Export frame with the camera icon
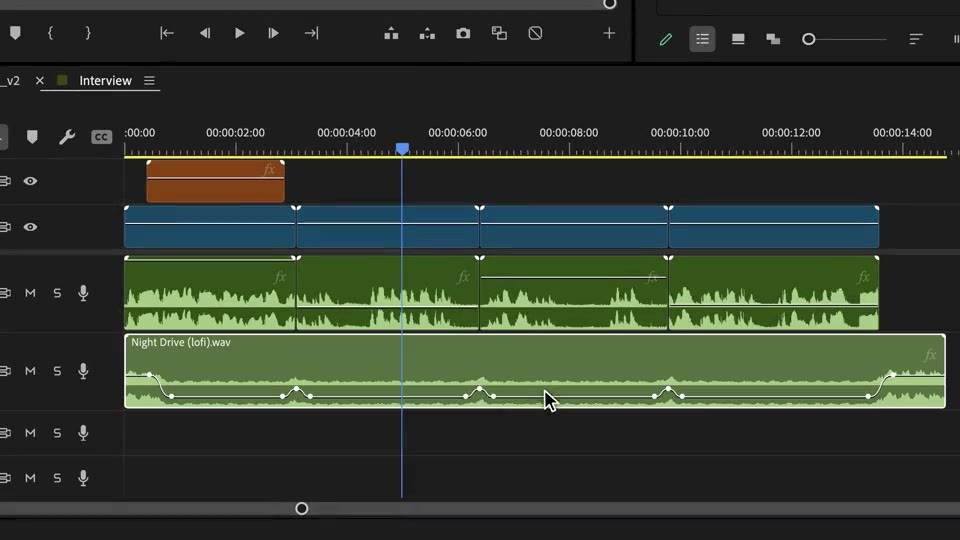 coord(463,33)
